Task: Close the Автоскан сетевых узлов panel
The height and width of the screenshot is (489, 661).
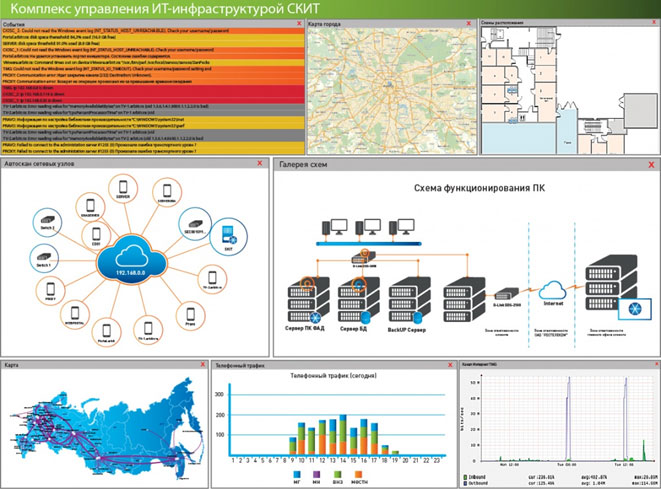Action: click(x=259, y=163)
